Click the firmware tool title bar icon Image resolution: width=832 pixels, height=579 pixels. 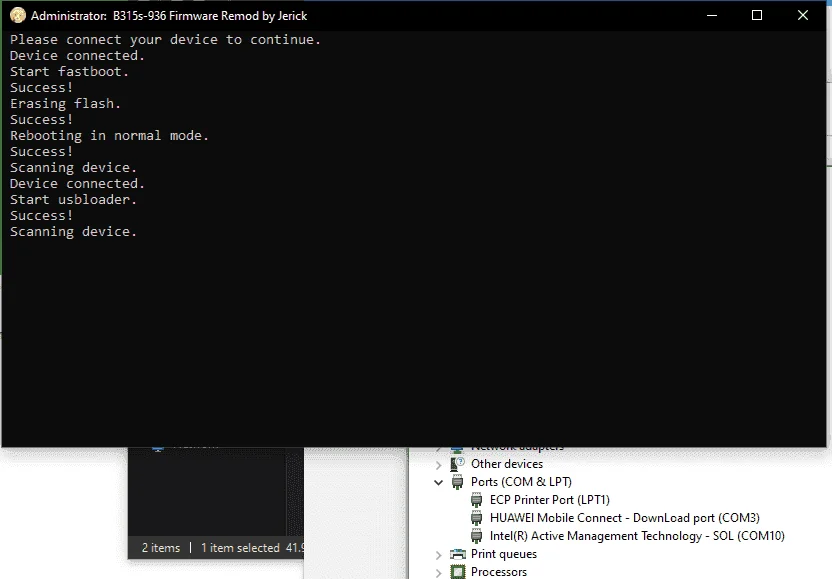click(18, 15)
